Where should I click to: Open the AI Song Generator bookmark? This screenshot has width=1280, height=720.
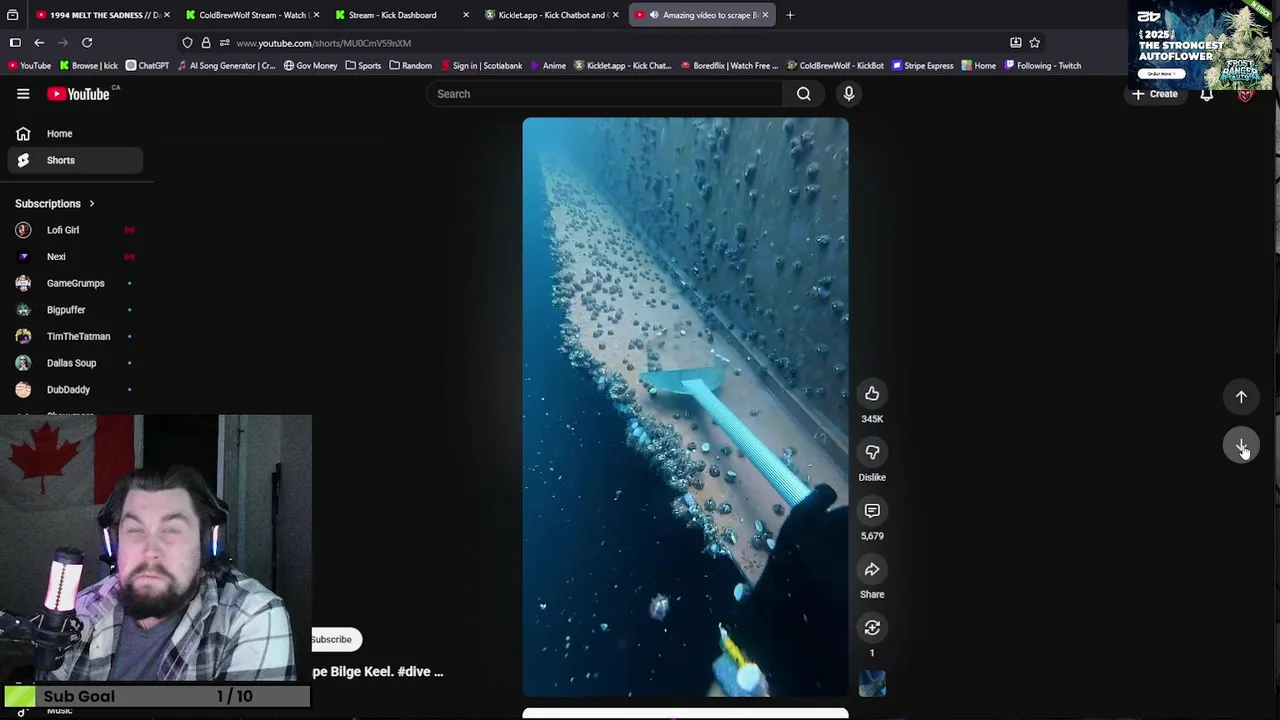225,66
